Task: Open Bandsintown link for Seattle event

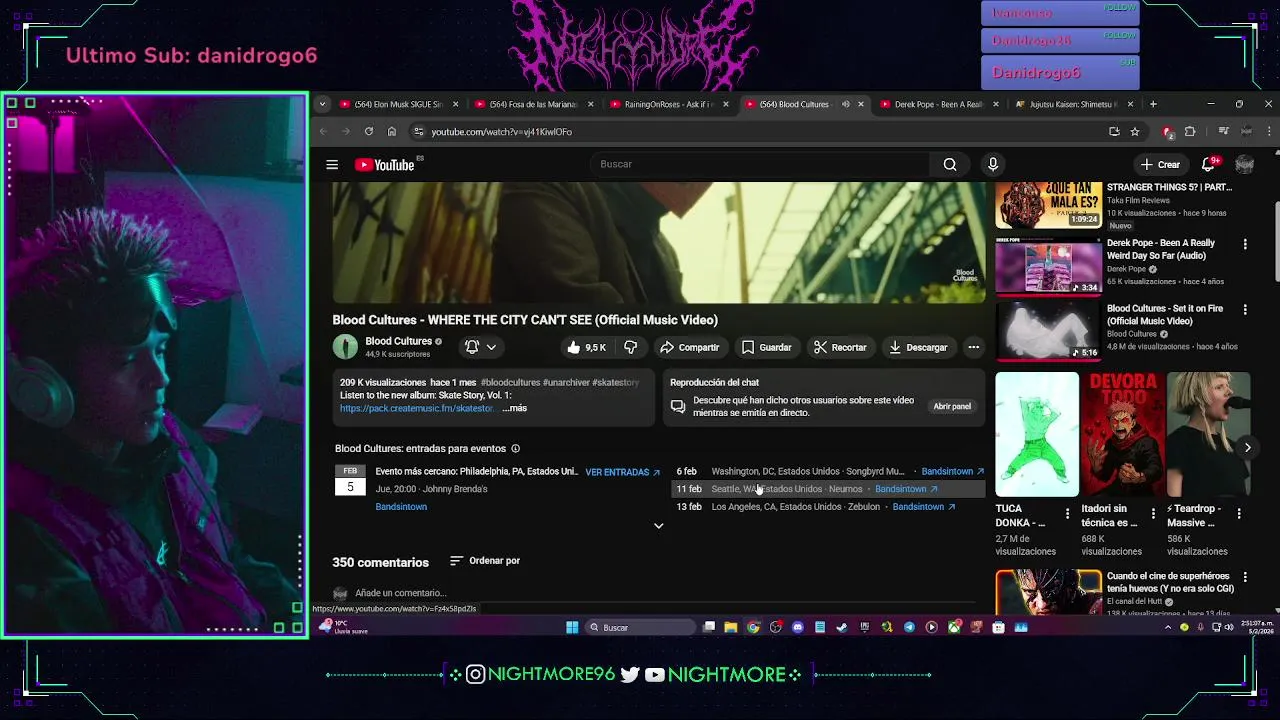Action: click(x=906, y=489)
